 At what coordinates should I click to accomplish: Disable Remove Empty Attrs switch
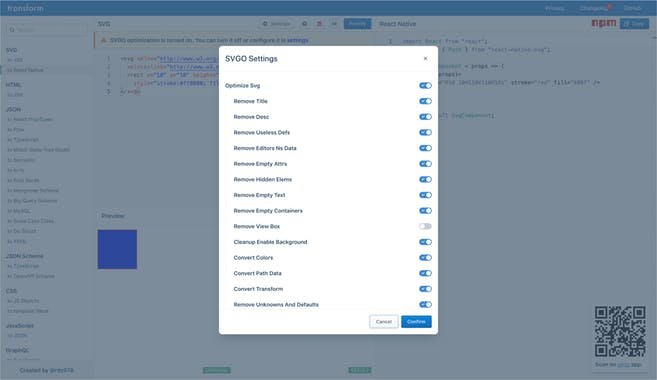pyautogui.click(x=425, y=164)
